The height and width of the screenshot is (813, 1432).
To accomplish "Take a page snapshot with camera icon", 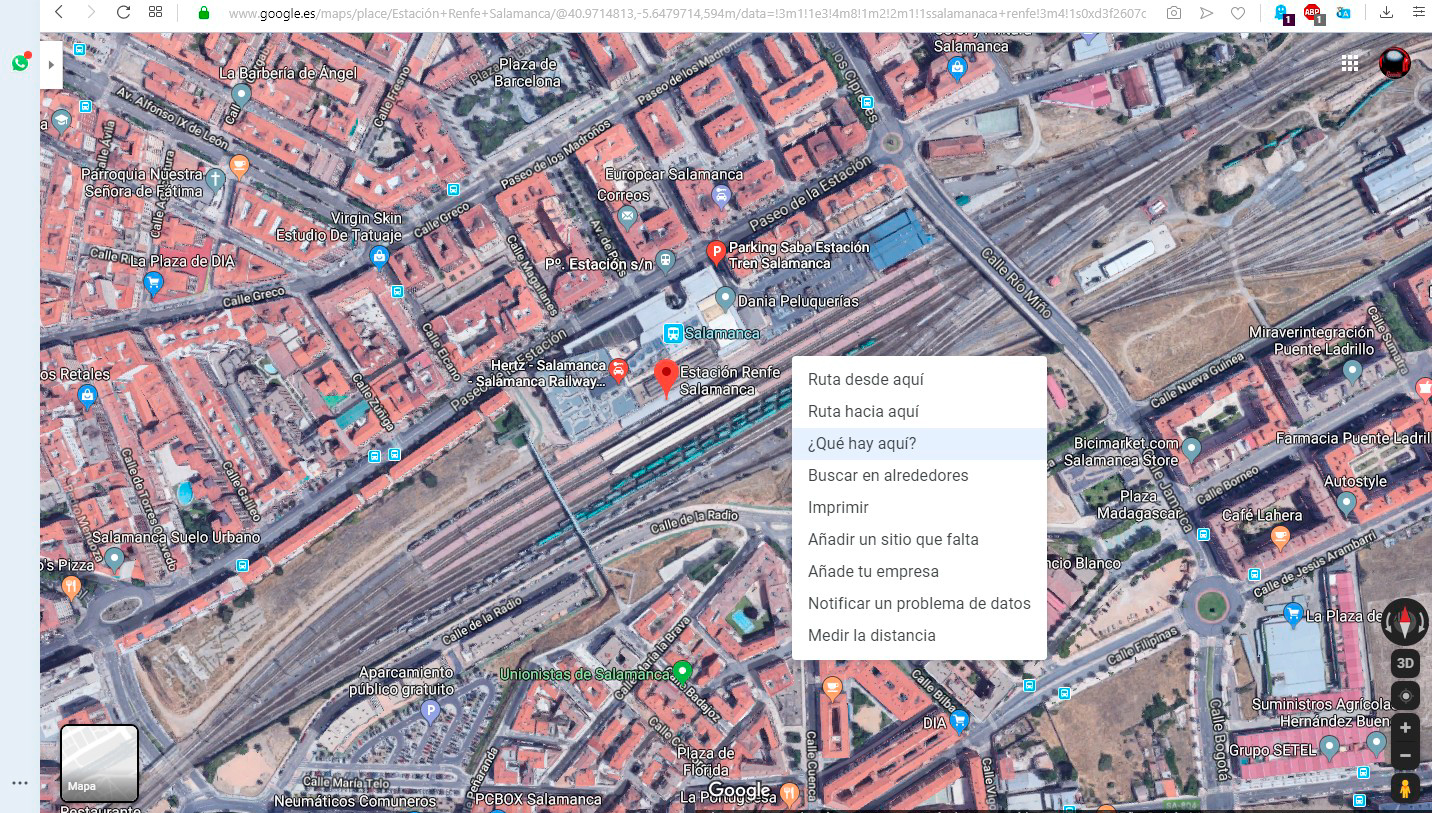I will (1173, 13).
